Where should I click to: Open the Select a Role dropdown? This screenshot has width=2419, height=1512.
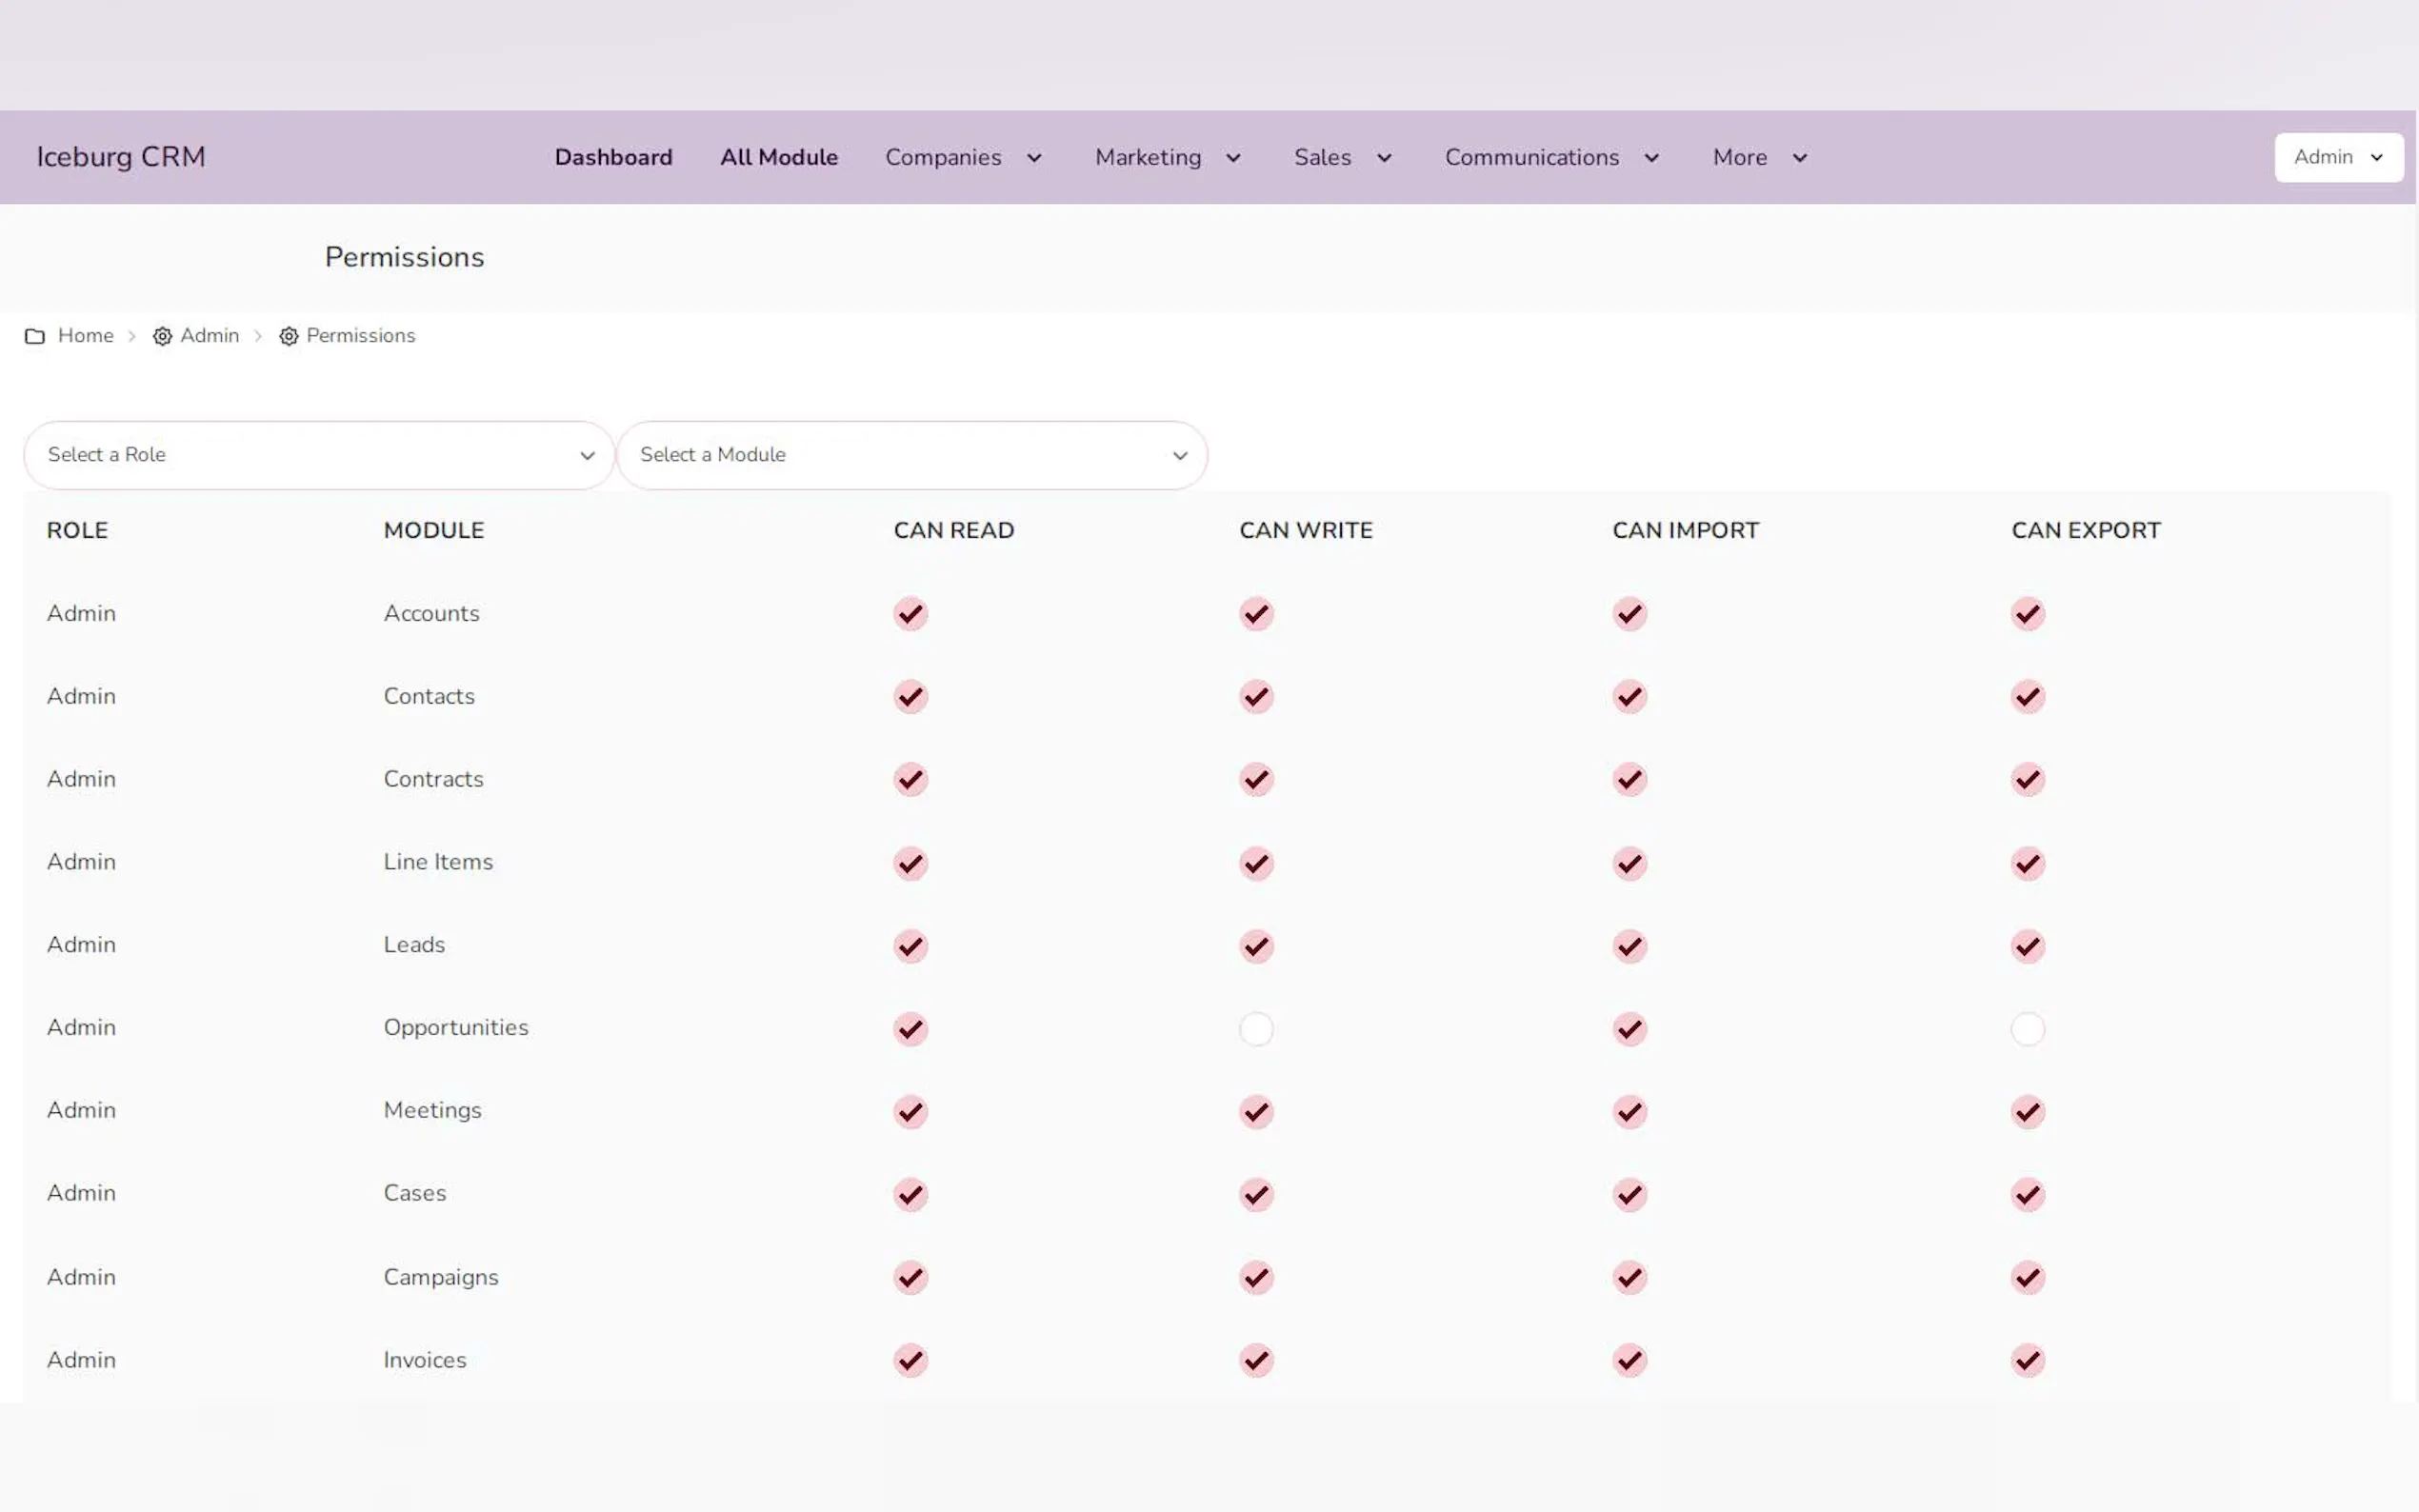pyautogui.click(x=319, y=455)
